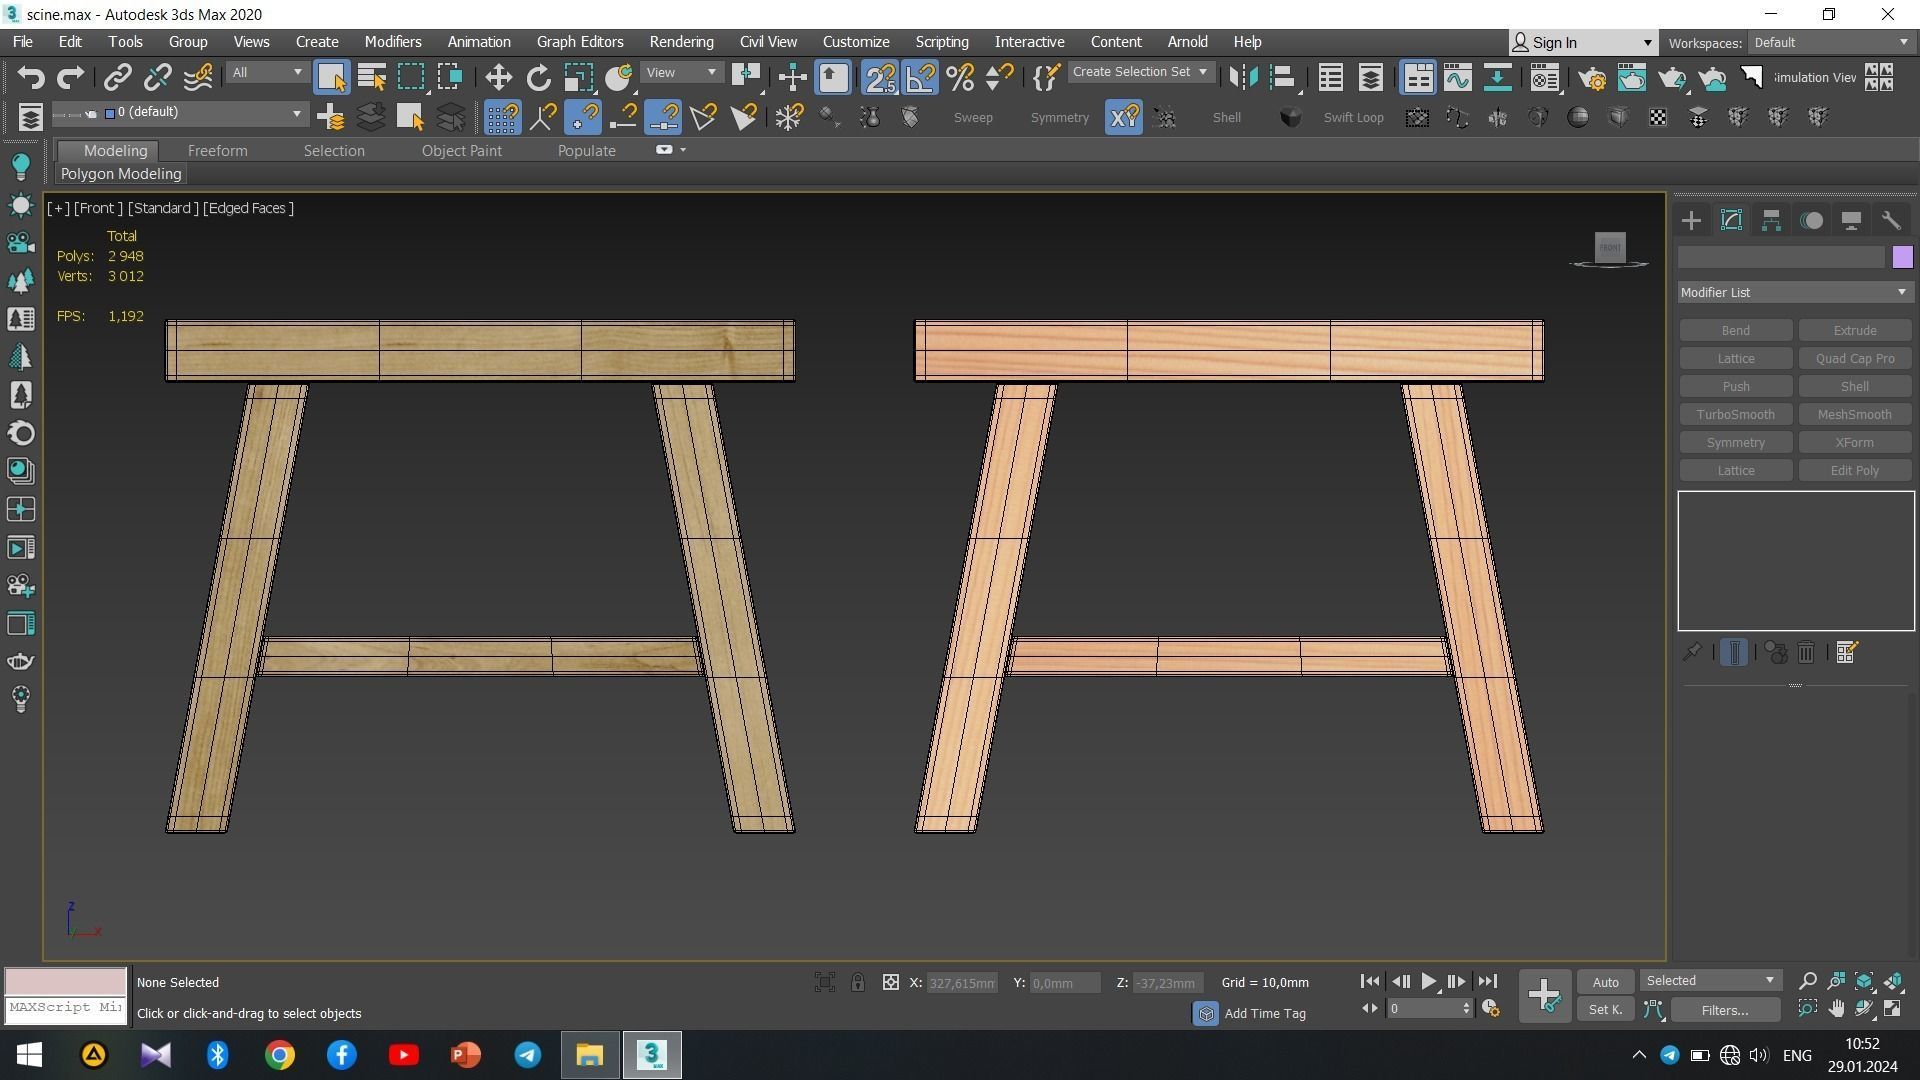
Task: Apply the Quad Cap Pro modifier
Action: click(x=1854, y=359)
